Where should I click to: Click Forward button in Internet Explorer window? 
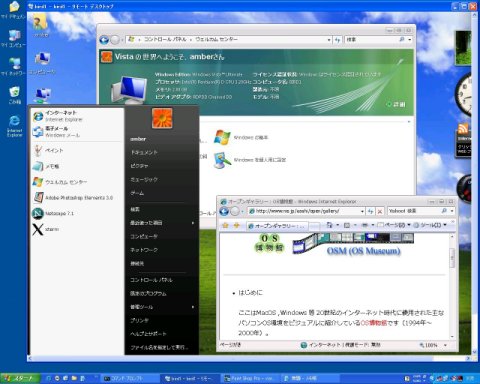tap(235, 211)
